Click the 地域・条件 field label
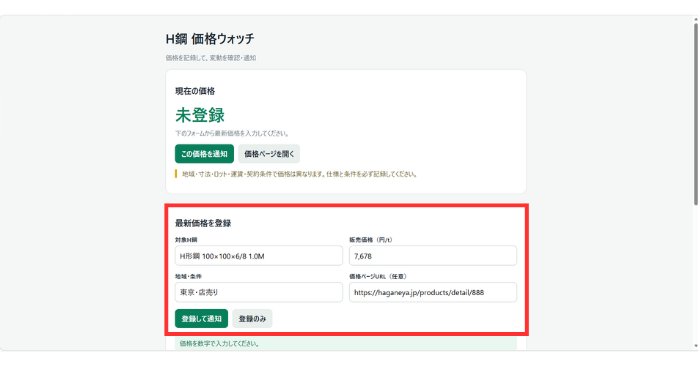 [188, 276]
